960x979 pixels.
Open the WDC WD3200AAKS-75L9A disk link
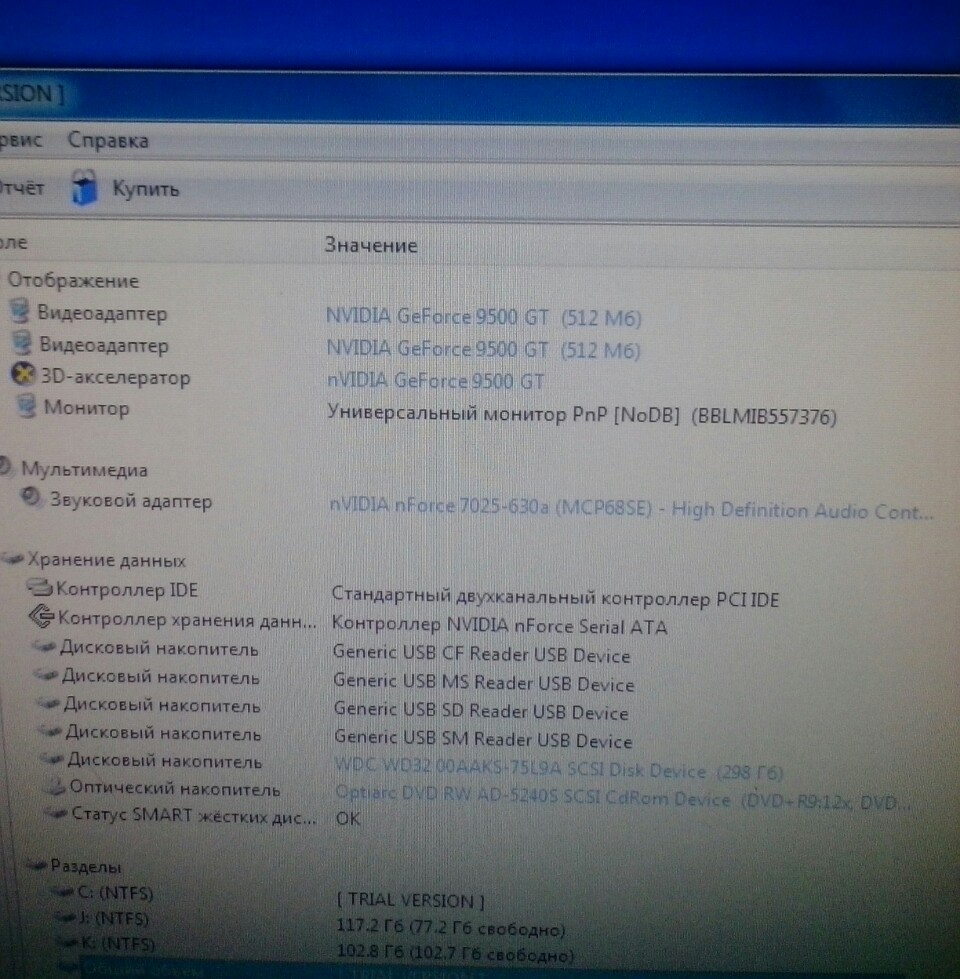[x=559, y=769]
